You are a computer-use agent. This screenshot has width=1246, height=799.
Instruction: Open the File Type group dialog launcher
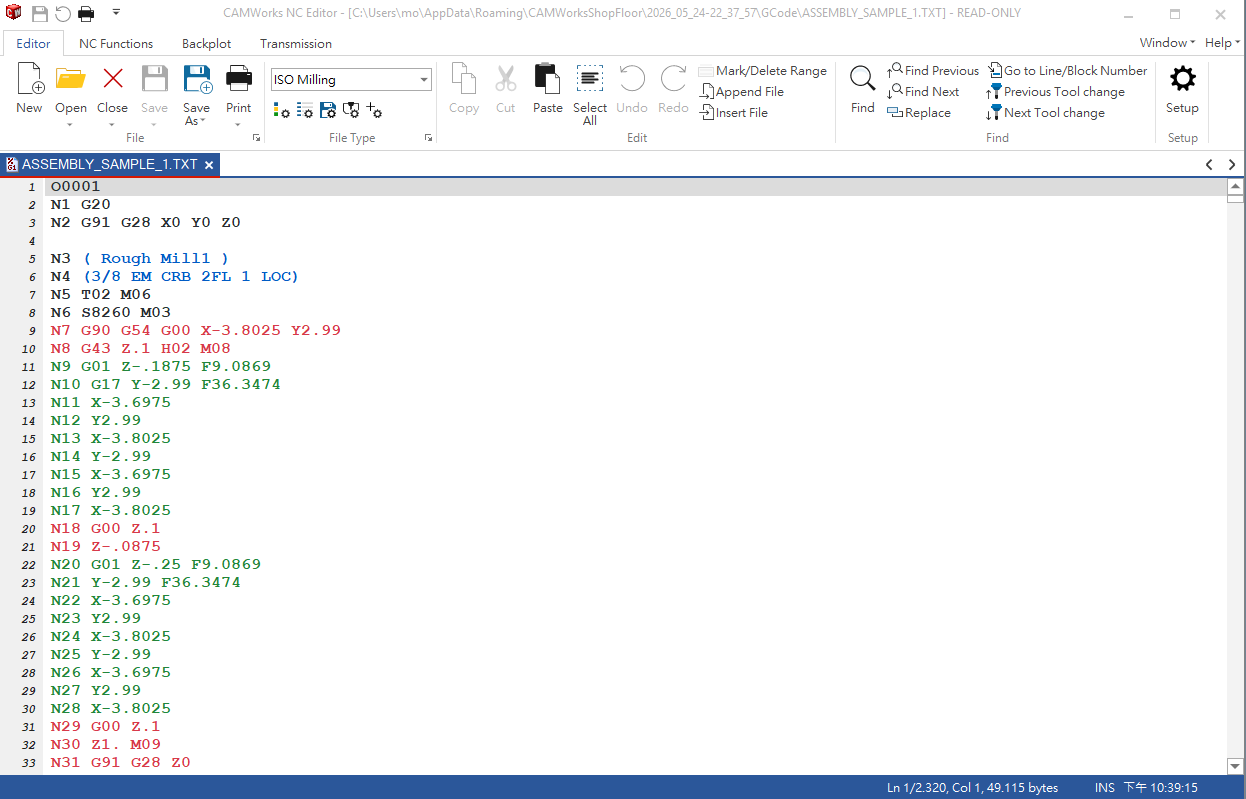(428, 138)
